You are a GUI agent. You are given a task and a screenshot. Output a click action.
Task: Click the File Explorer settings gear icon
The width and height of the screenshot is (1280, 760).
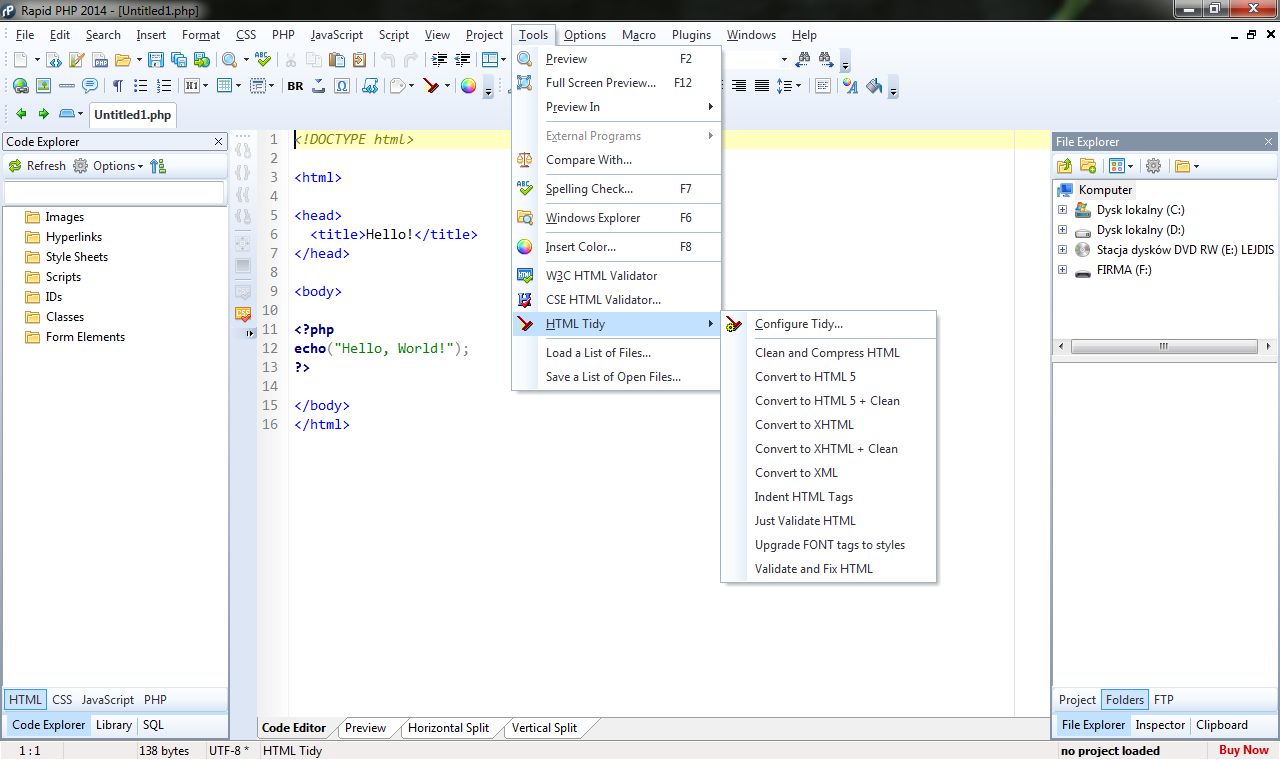click(1153, 166)
